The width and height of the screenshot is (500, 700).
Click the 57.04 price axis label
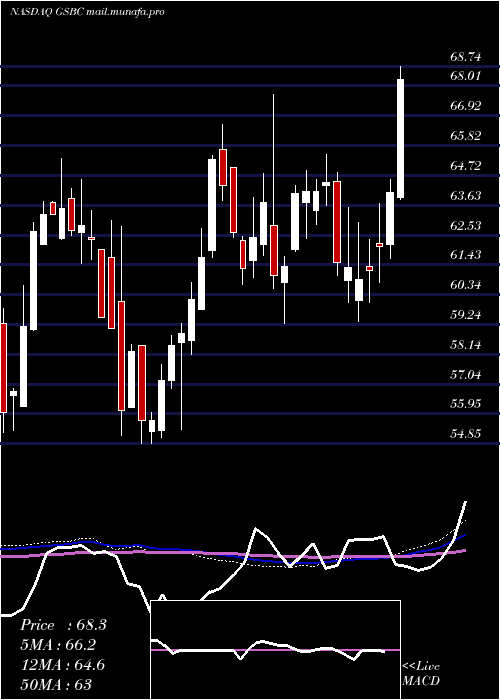tap(466, 374)
